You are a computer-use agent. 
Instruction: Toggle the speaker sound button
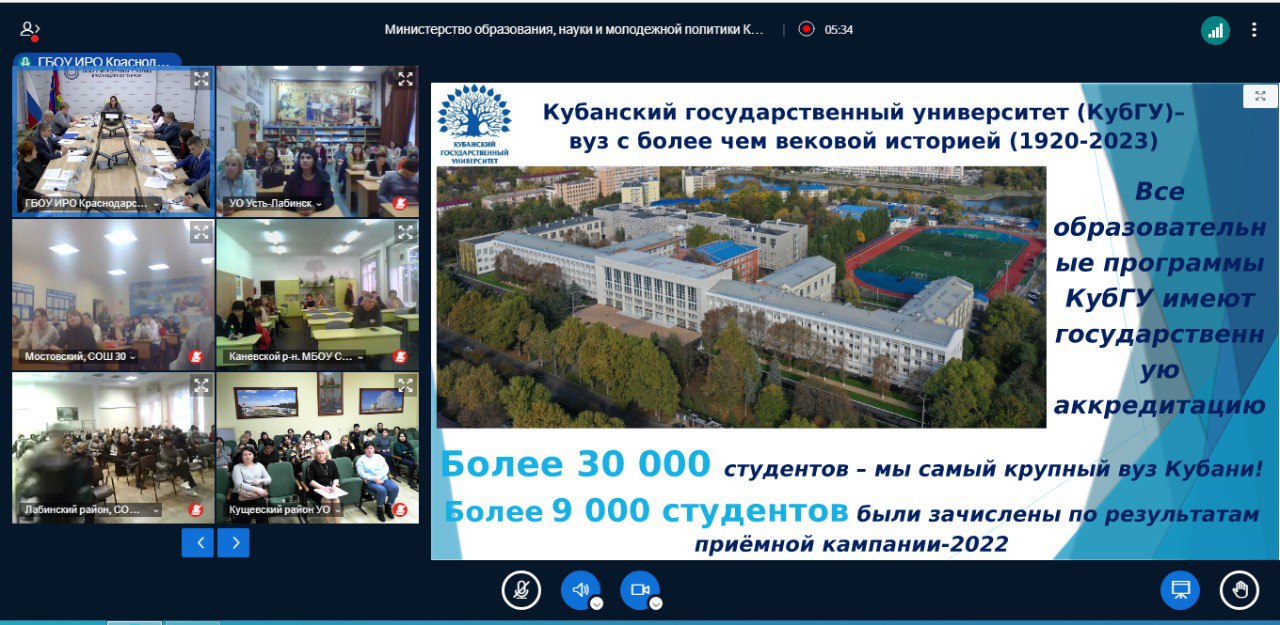click(580, 590)
